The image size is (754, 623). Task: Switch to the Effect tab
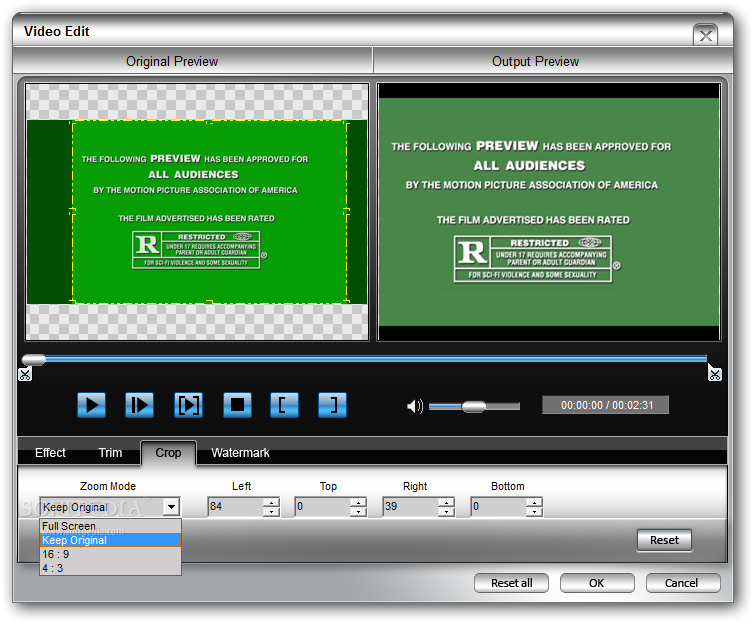point(50,453)
